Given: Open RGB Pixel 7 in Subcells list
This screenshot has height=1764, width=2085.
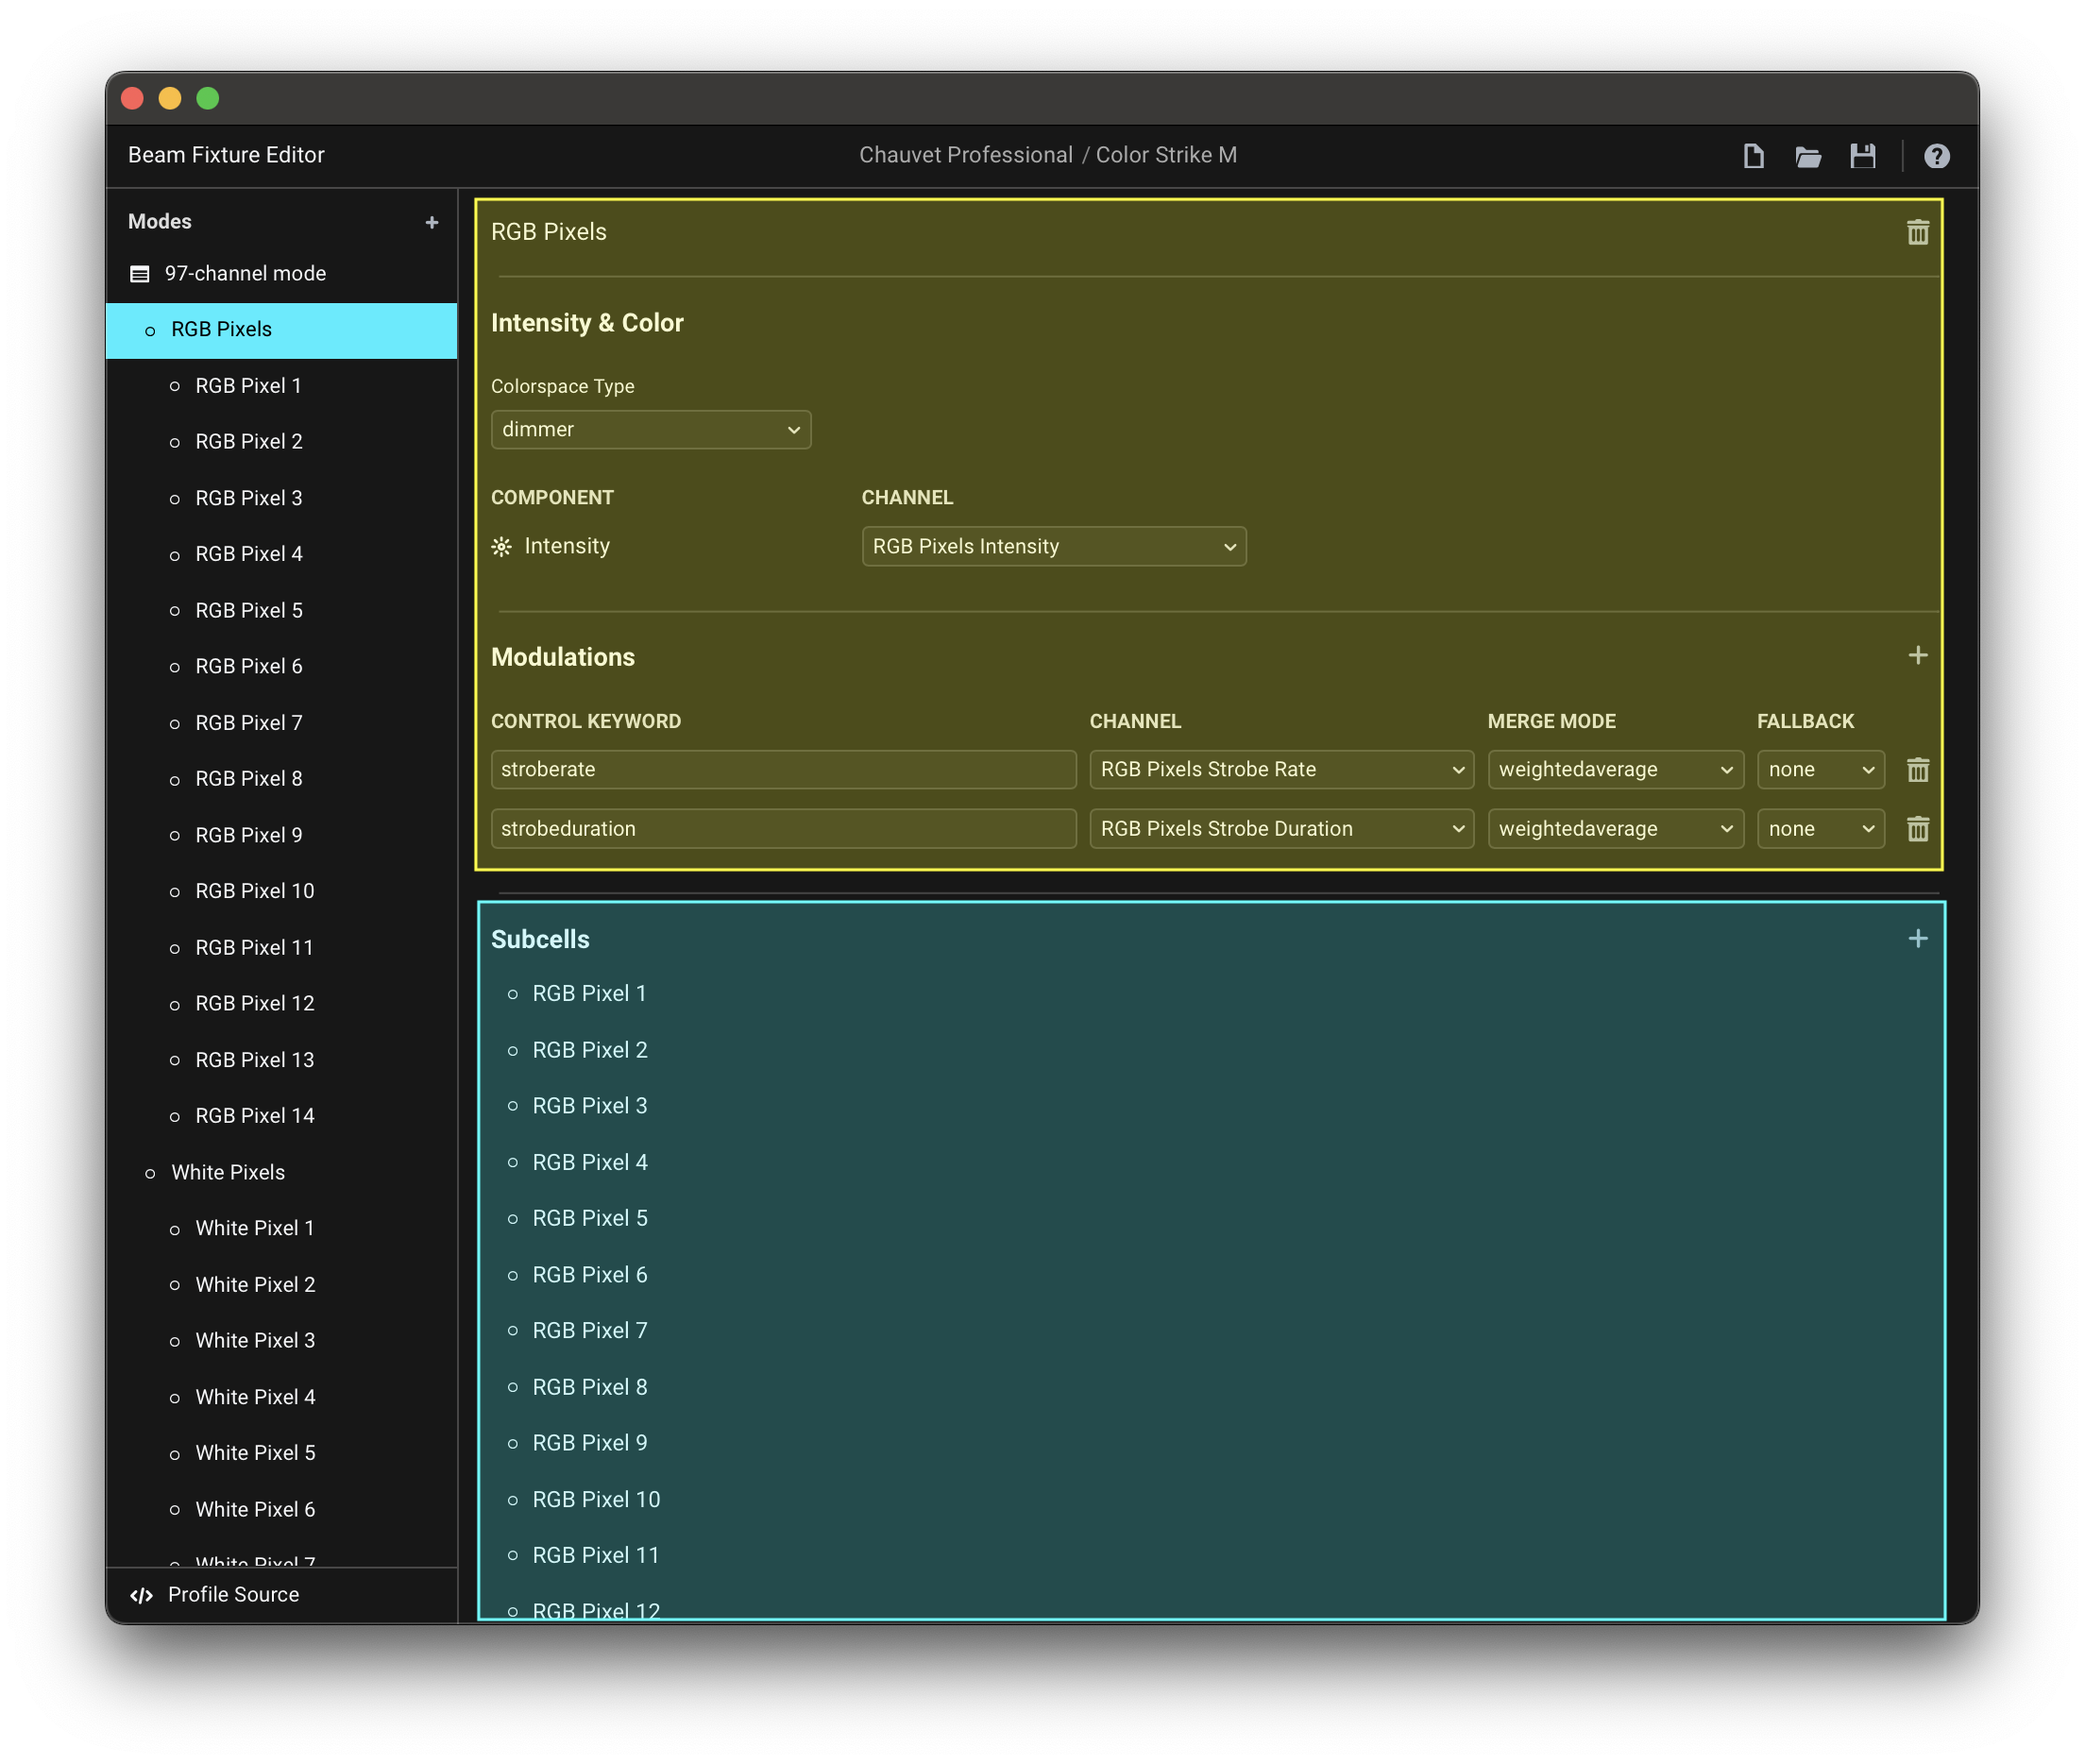Looking at the screenshot, I should [589, 1331].
